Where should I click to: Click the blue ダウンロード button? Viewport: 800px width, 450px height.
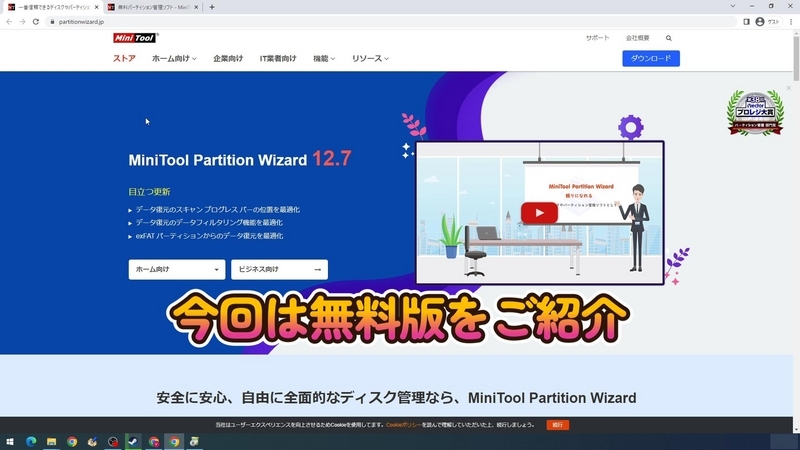[x=651, y=58]
